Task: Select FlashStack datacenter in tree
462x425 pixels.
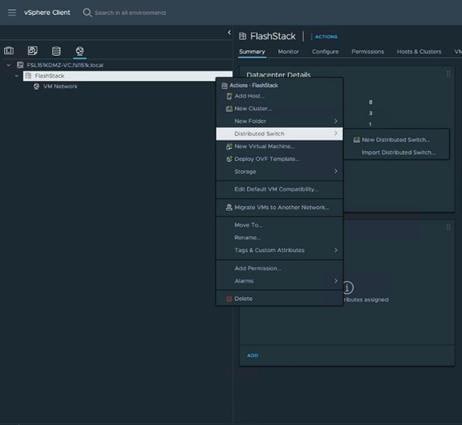Action: [x=128, y=76]
